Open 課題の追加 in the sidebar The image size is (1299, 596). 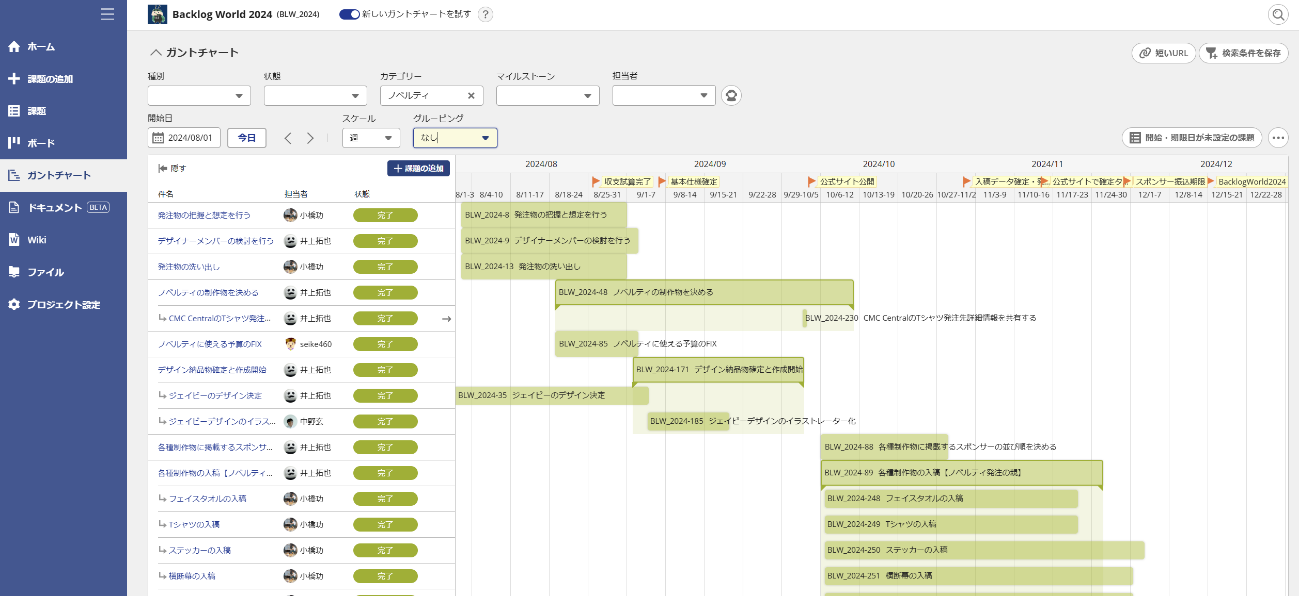tap(63, 79)
